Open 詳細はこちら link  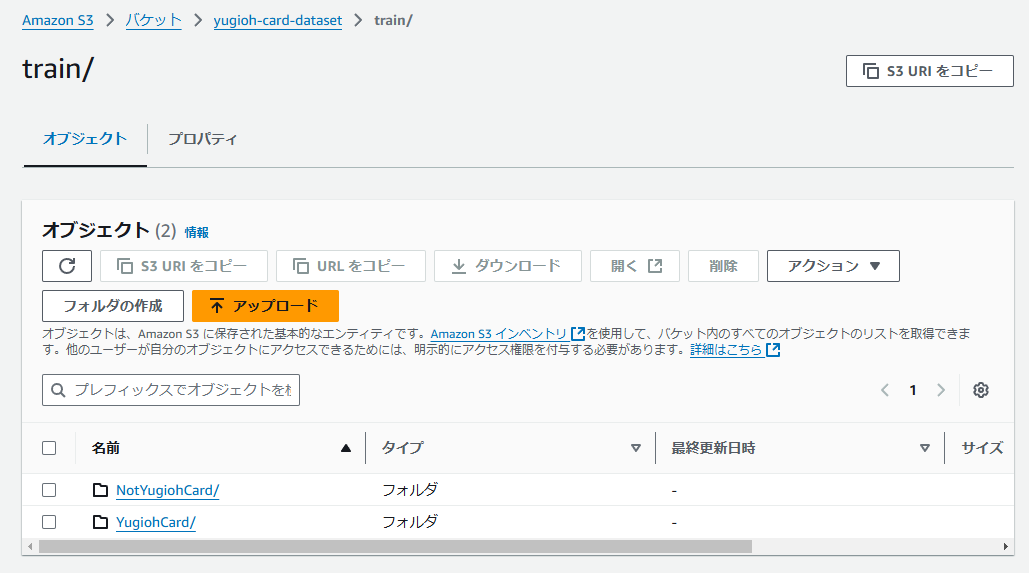(x=726, y=350)
